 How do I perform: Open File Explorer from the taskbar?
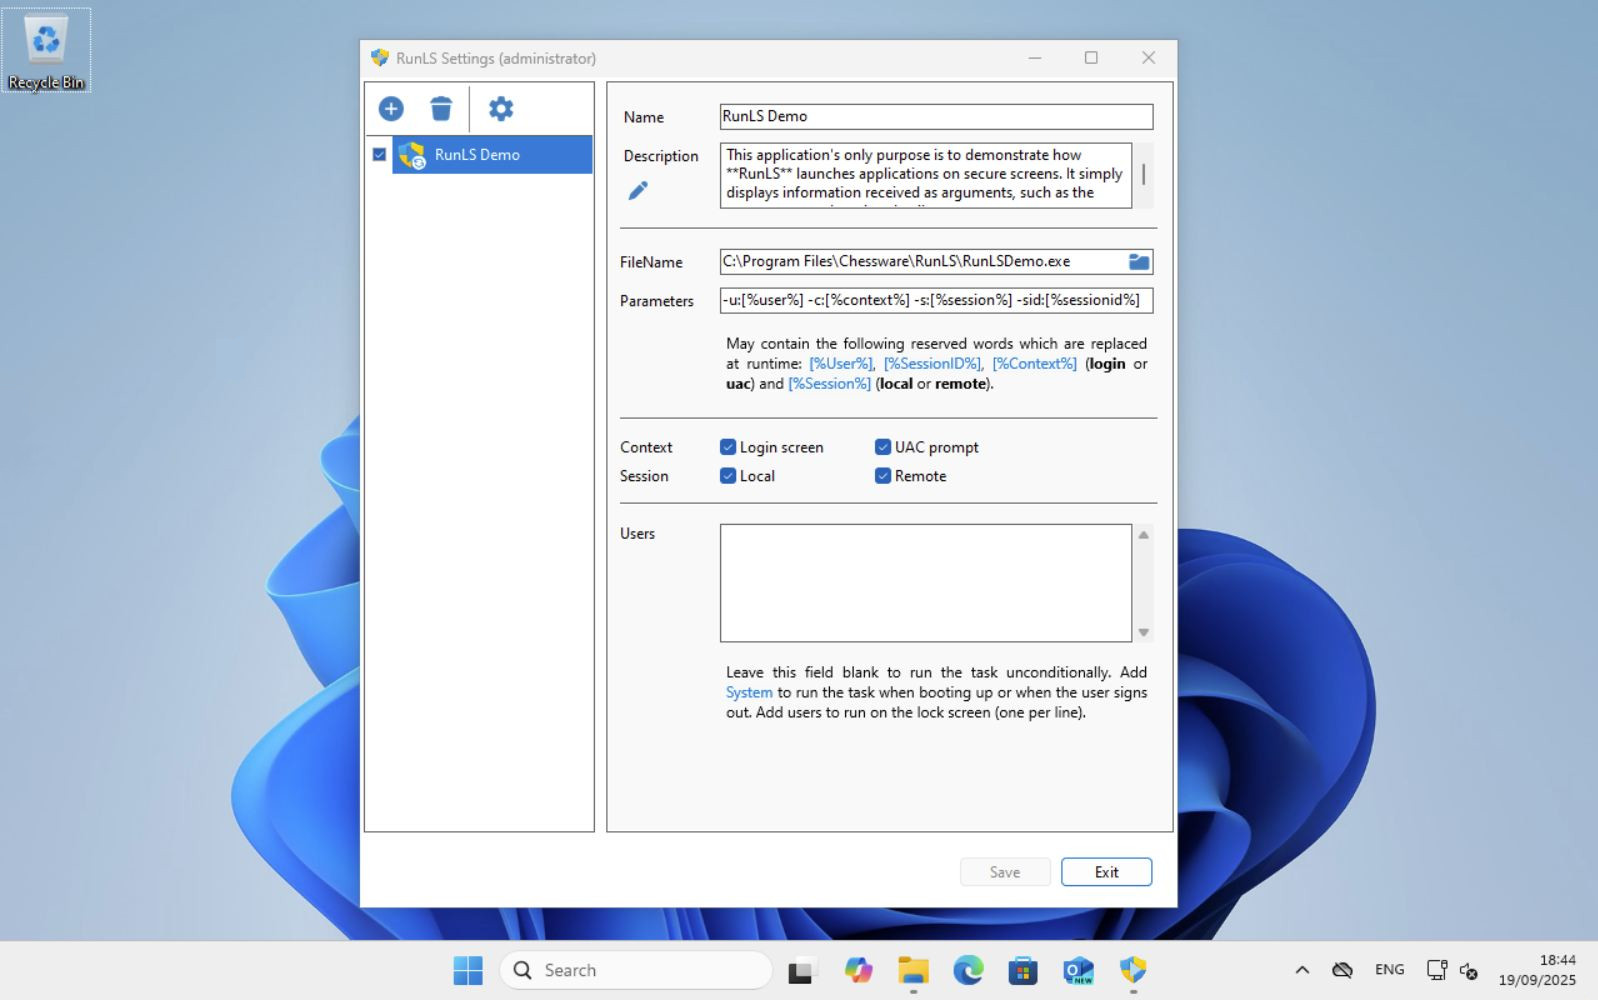[x=913, y=970]
